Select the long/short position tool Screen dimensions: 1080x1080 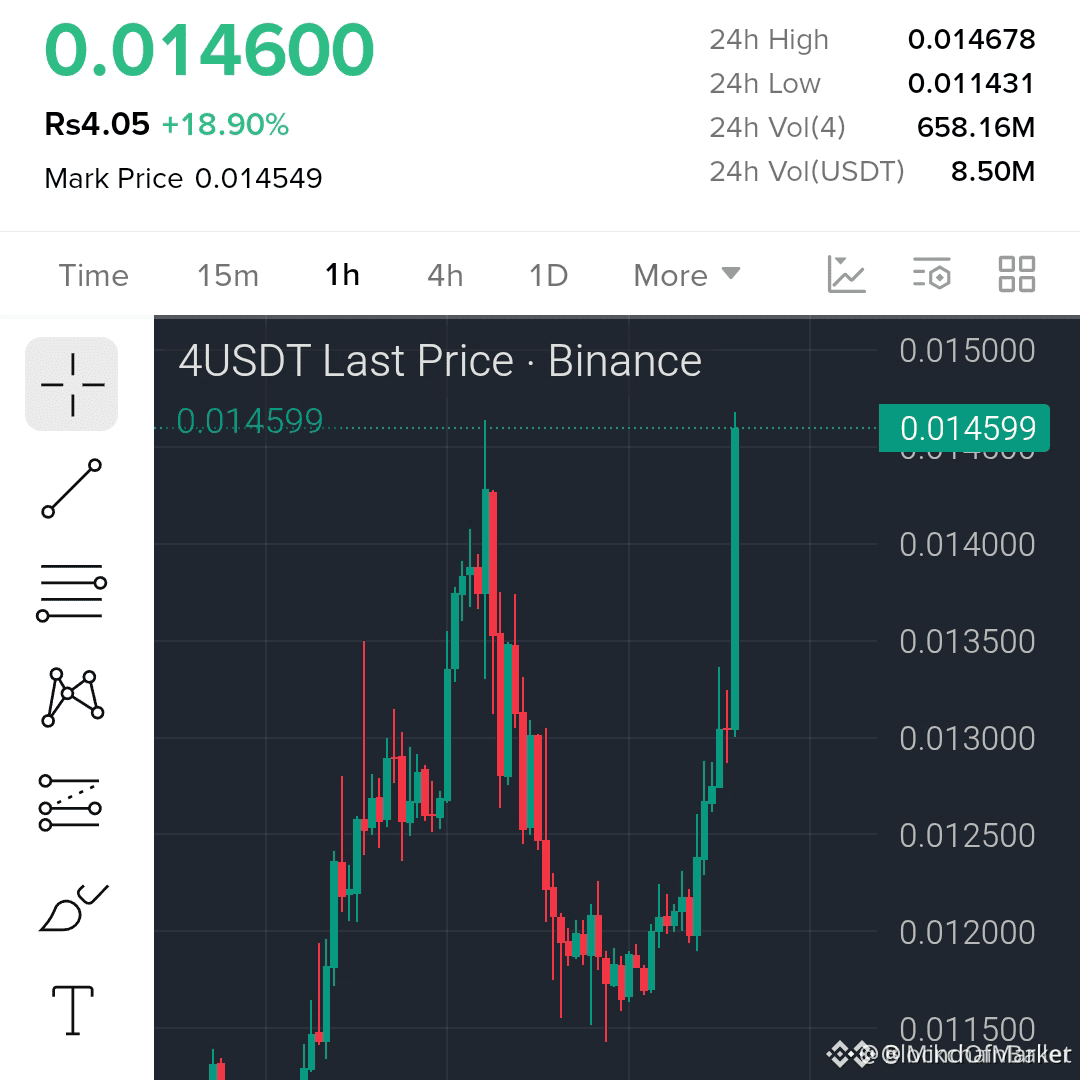[x=70, y=802]
